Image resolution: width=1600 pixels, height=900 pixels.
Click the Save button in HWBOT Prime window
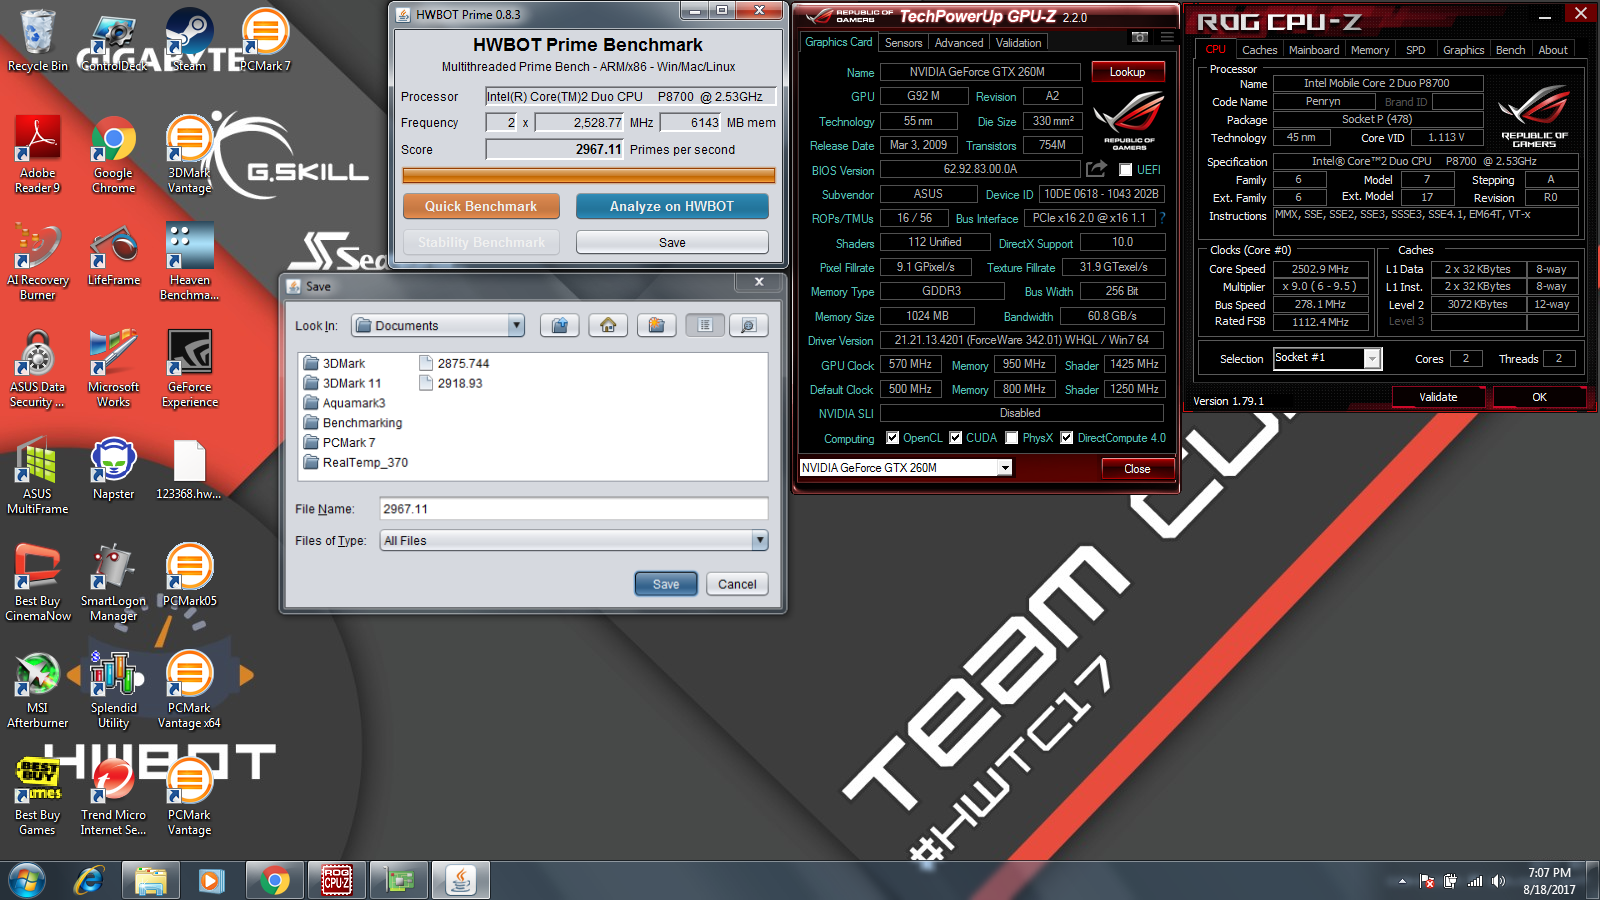(672, 242)
